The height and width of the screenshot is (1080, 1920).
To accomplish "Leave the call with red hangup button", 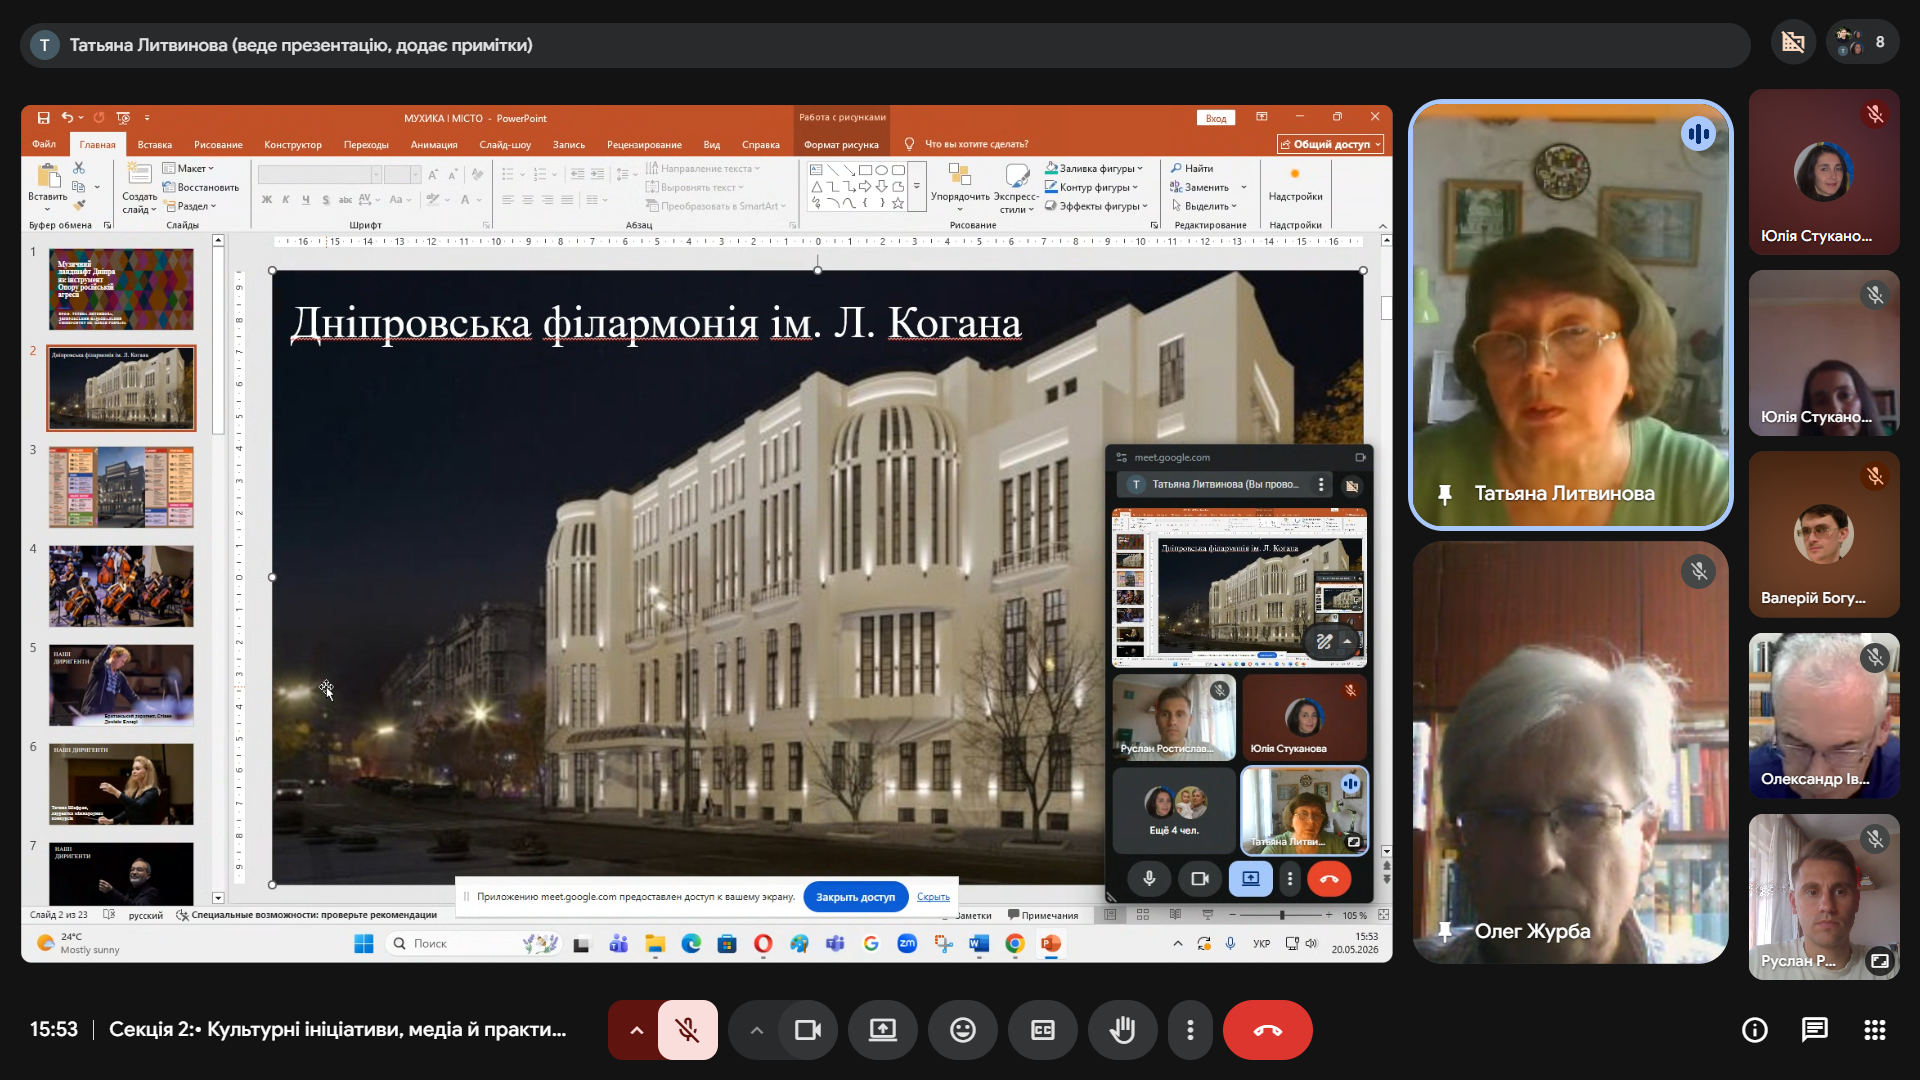I will tap(1267, 1030).
